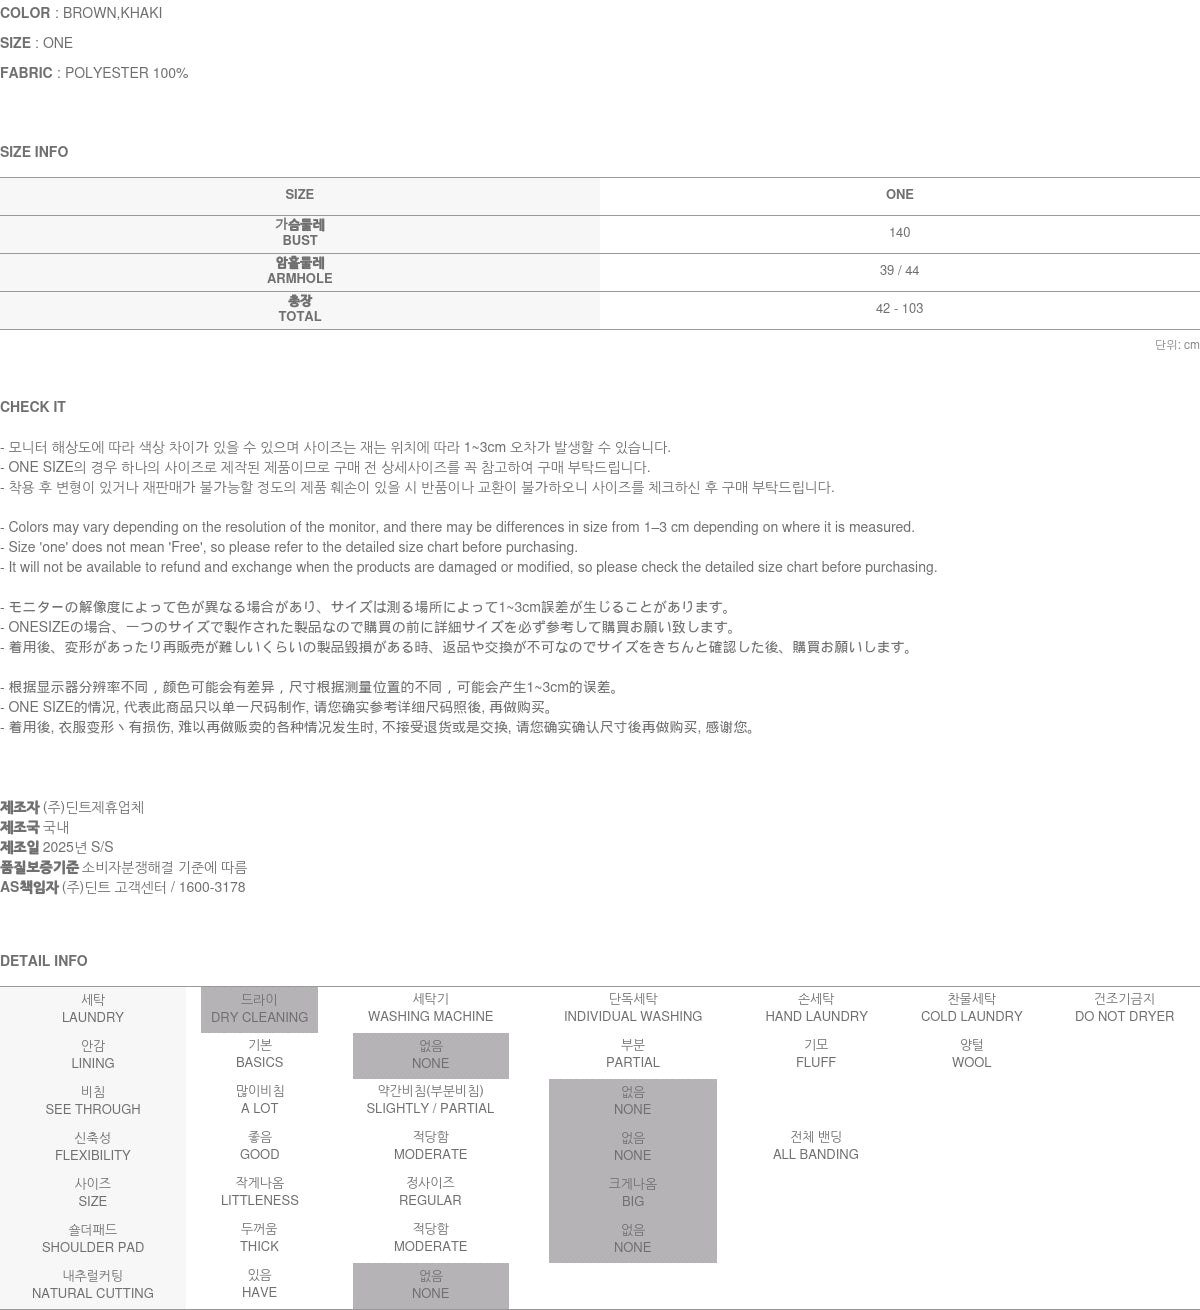Click the WOOL lining option
The height and width of the screenshot is (1310, 1200).
[x=971, y=1054]
